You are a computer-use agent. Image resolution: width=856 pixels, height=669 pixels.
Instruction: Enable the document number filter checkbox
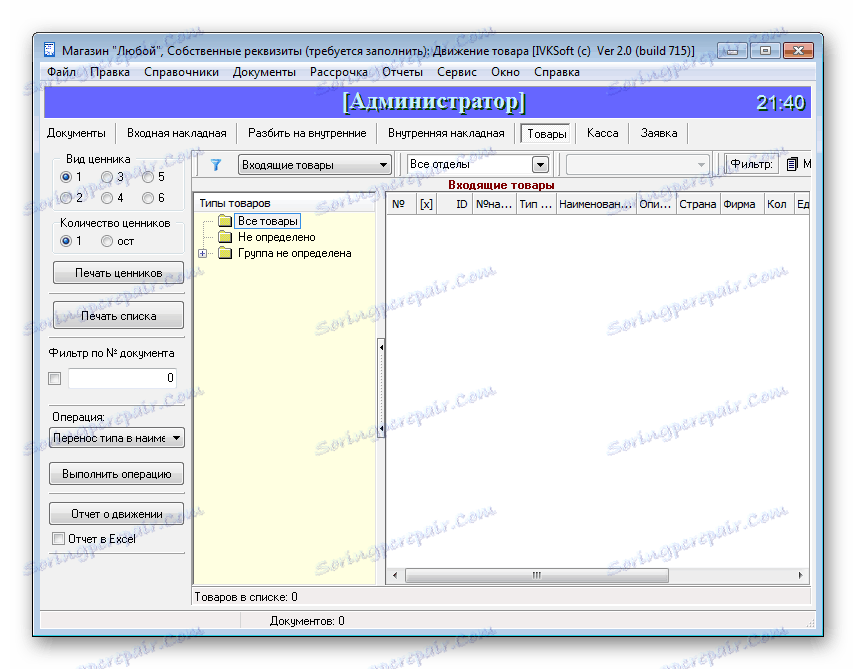coord(55,378)
